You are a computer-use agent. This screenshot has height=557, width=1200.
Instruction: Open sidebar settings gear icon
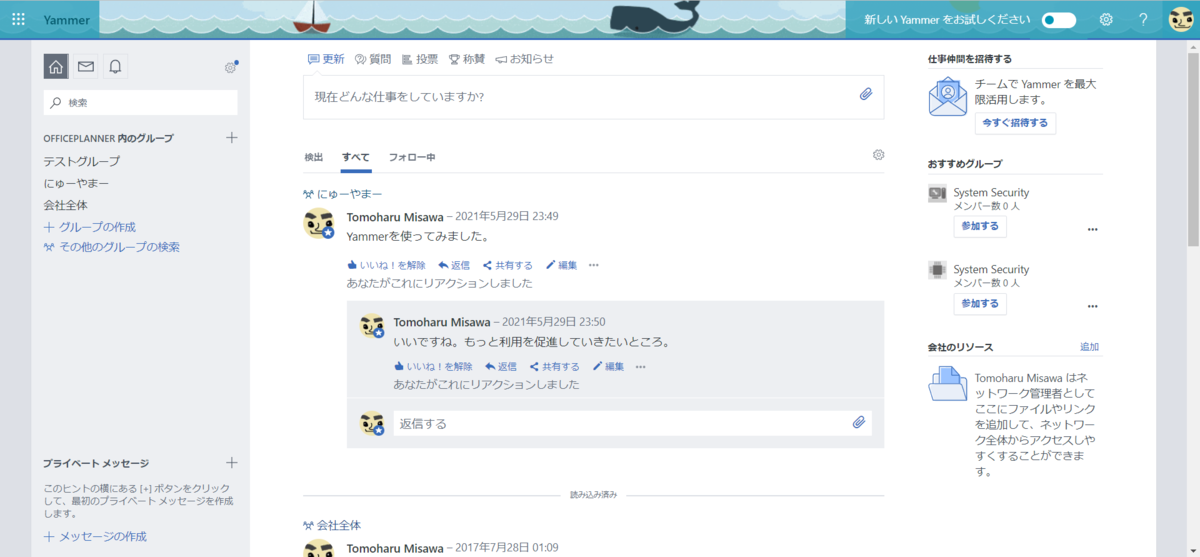tap(231, 67)
